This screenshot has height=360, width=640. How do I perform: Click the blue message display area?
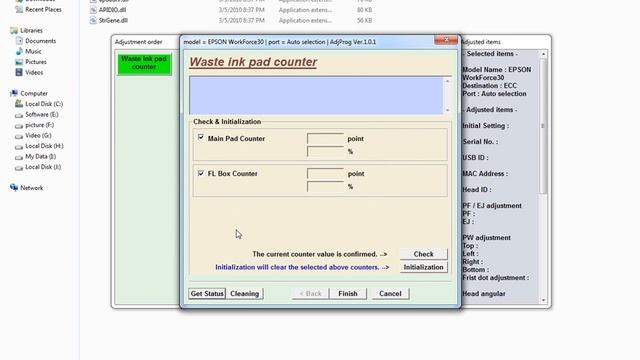click(316, 96)
